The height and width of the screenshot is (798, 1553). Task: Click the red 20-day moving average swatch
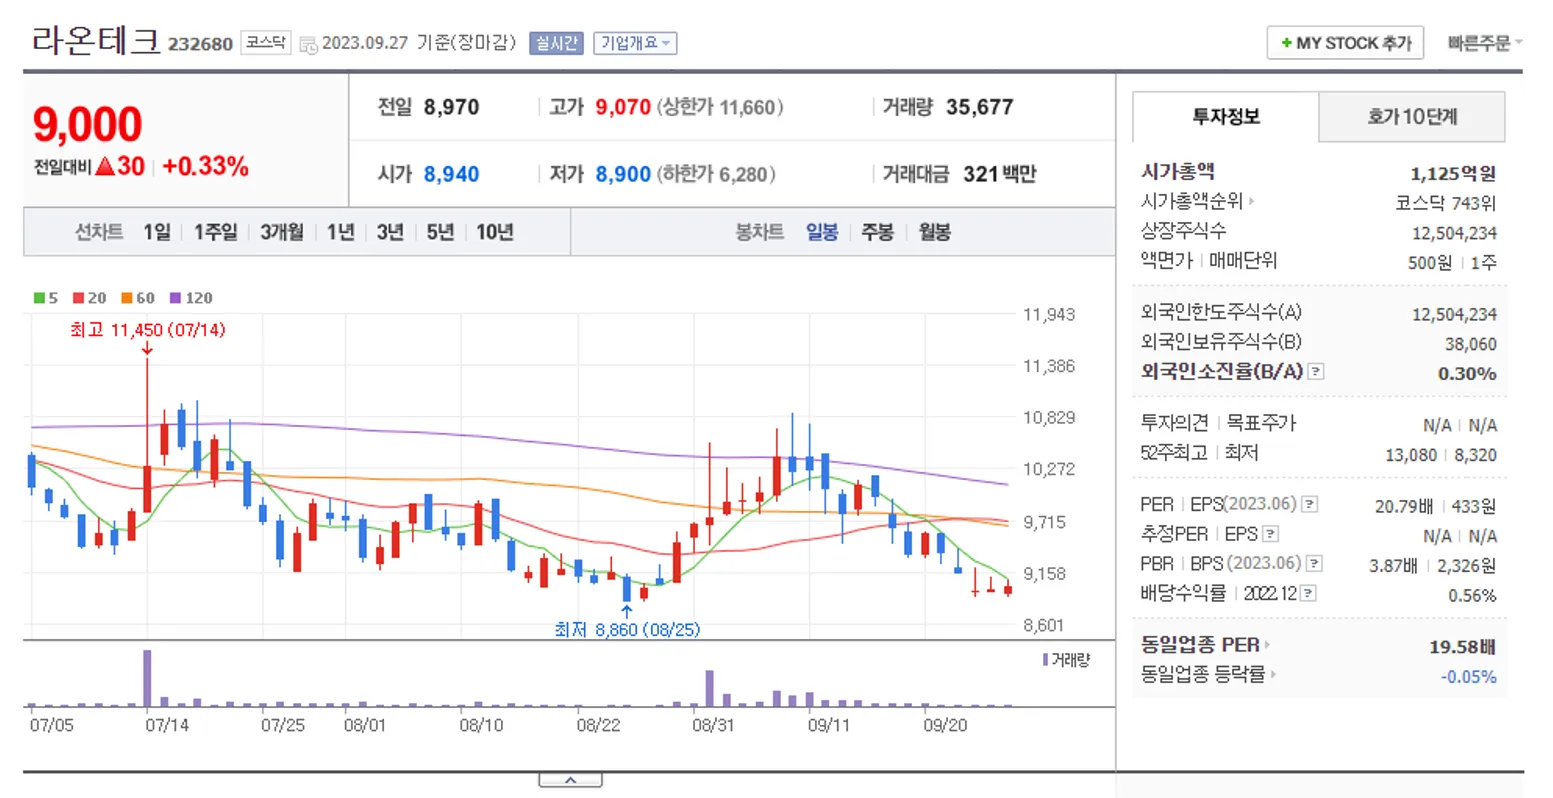click(78, 298)
